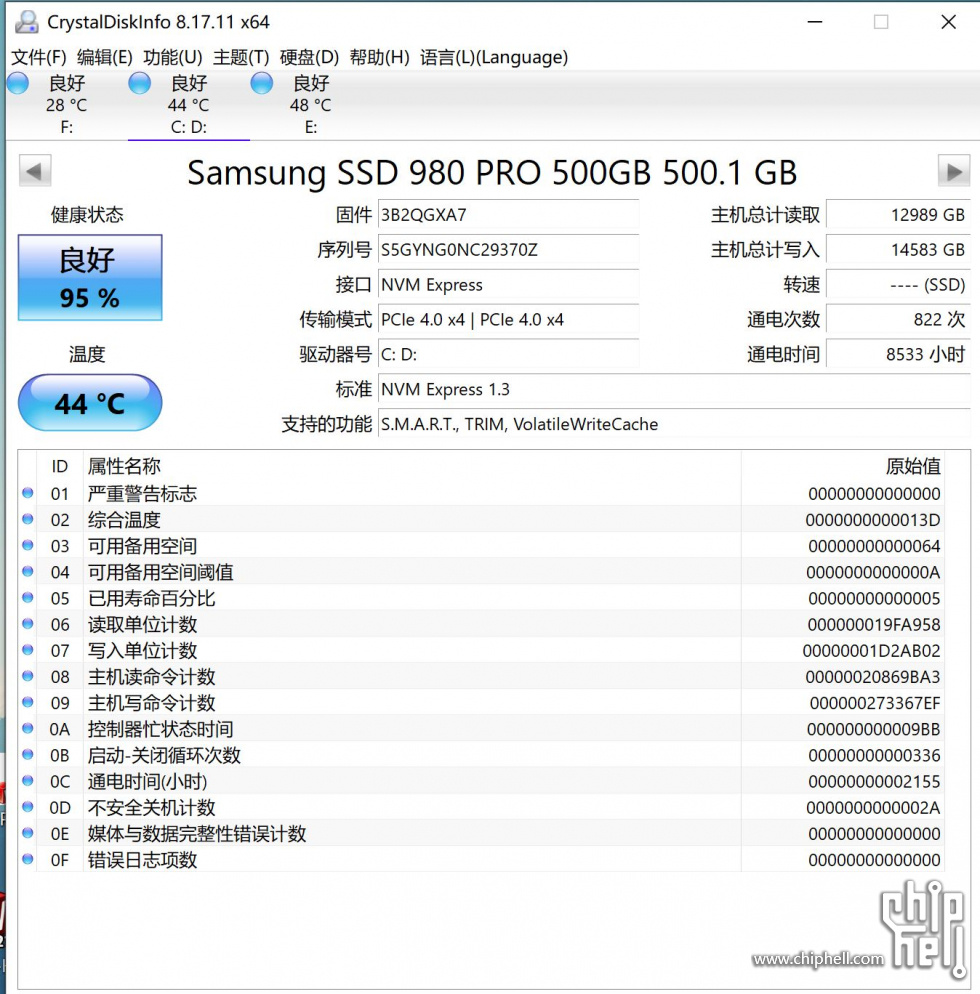Select raw value 000000000013D

tap(873, 520)
